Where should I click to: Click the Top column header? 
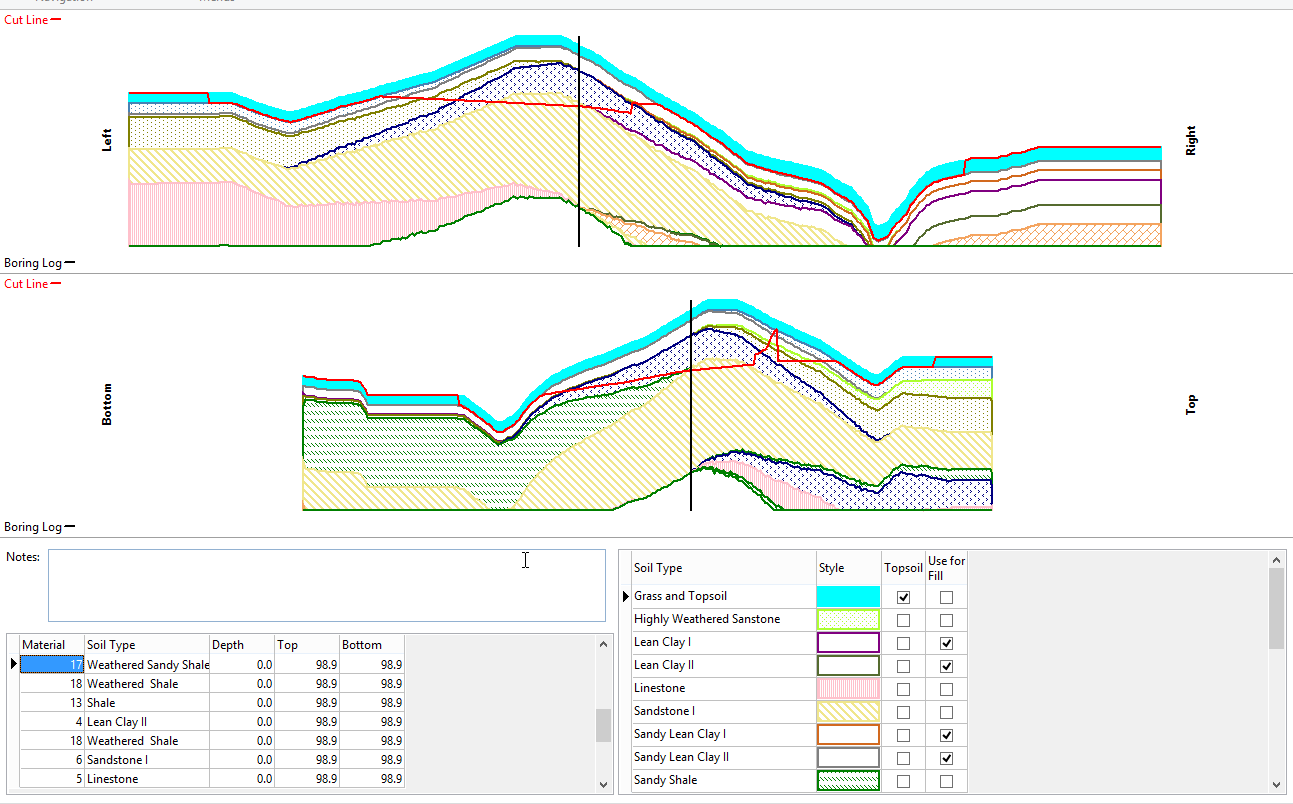click(307, 645)
